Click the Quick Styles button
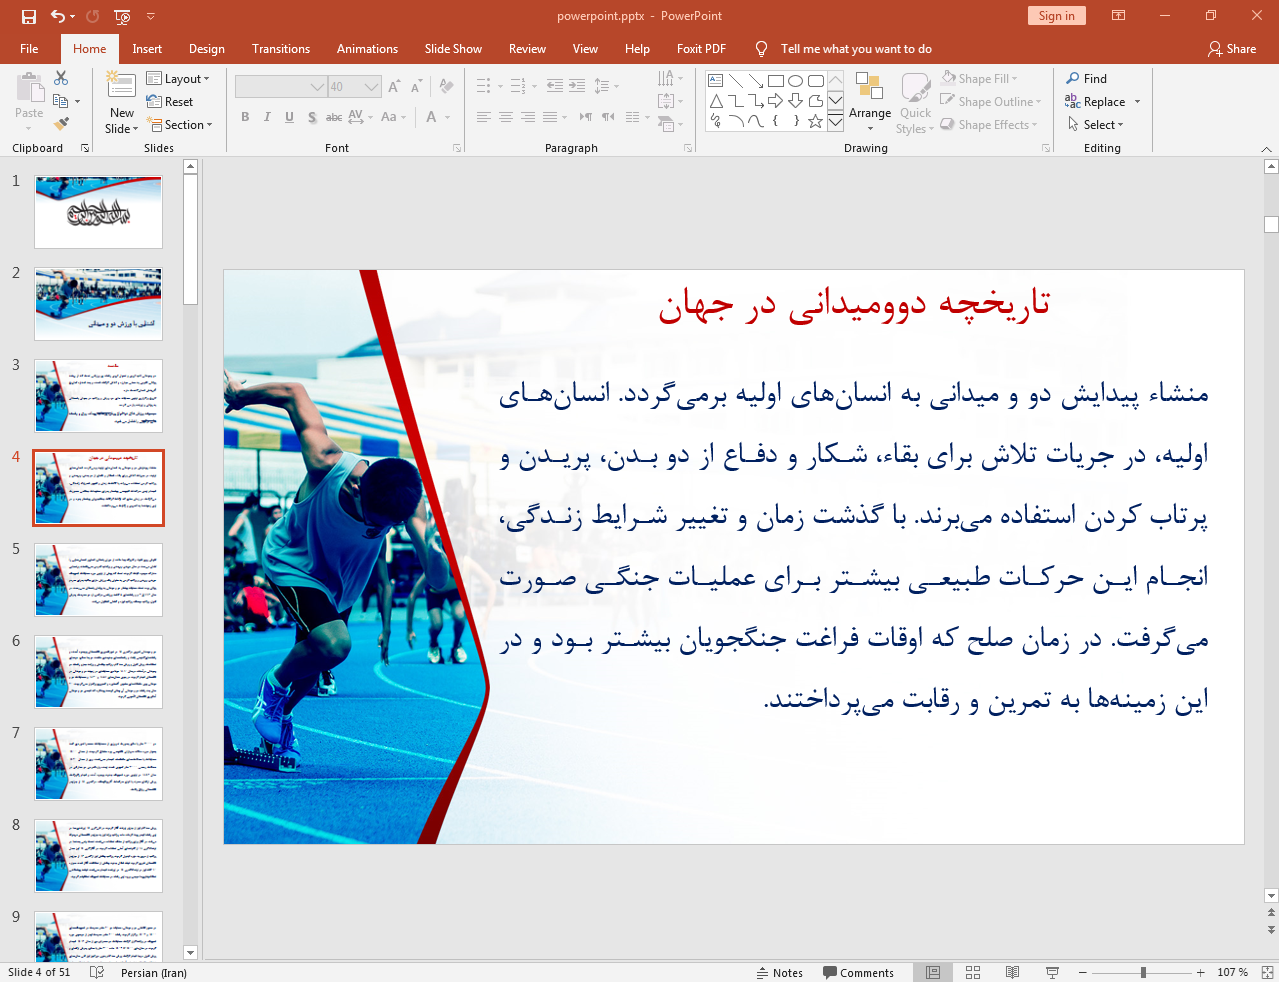1279x982 pixels. 915,103
